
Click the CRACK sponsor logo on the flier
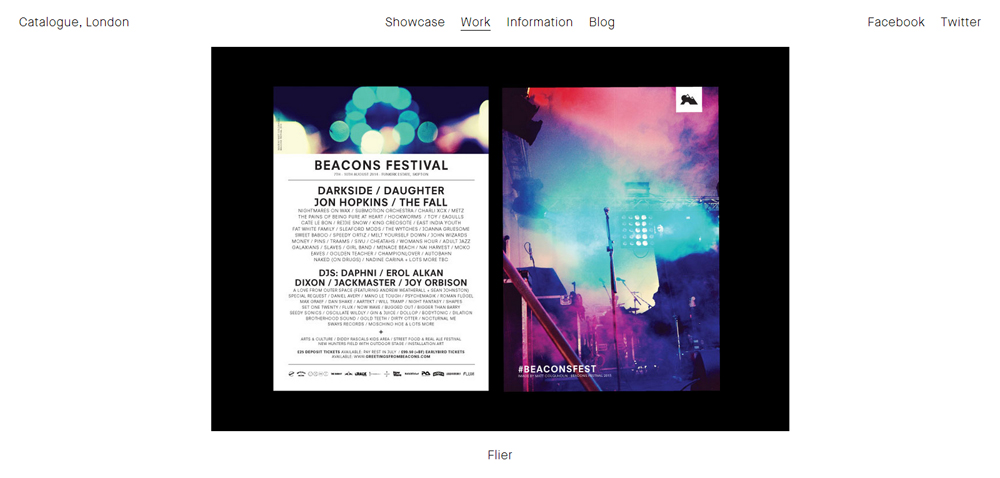(x=361, y=373)
